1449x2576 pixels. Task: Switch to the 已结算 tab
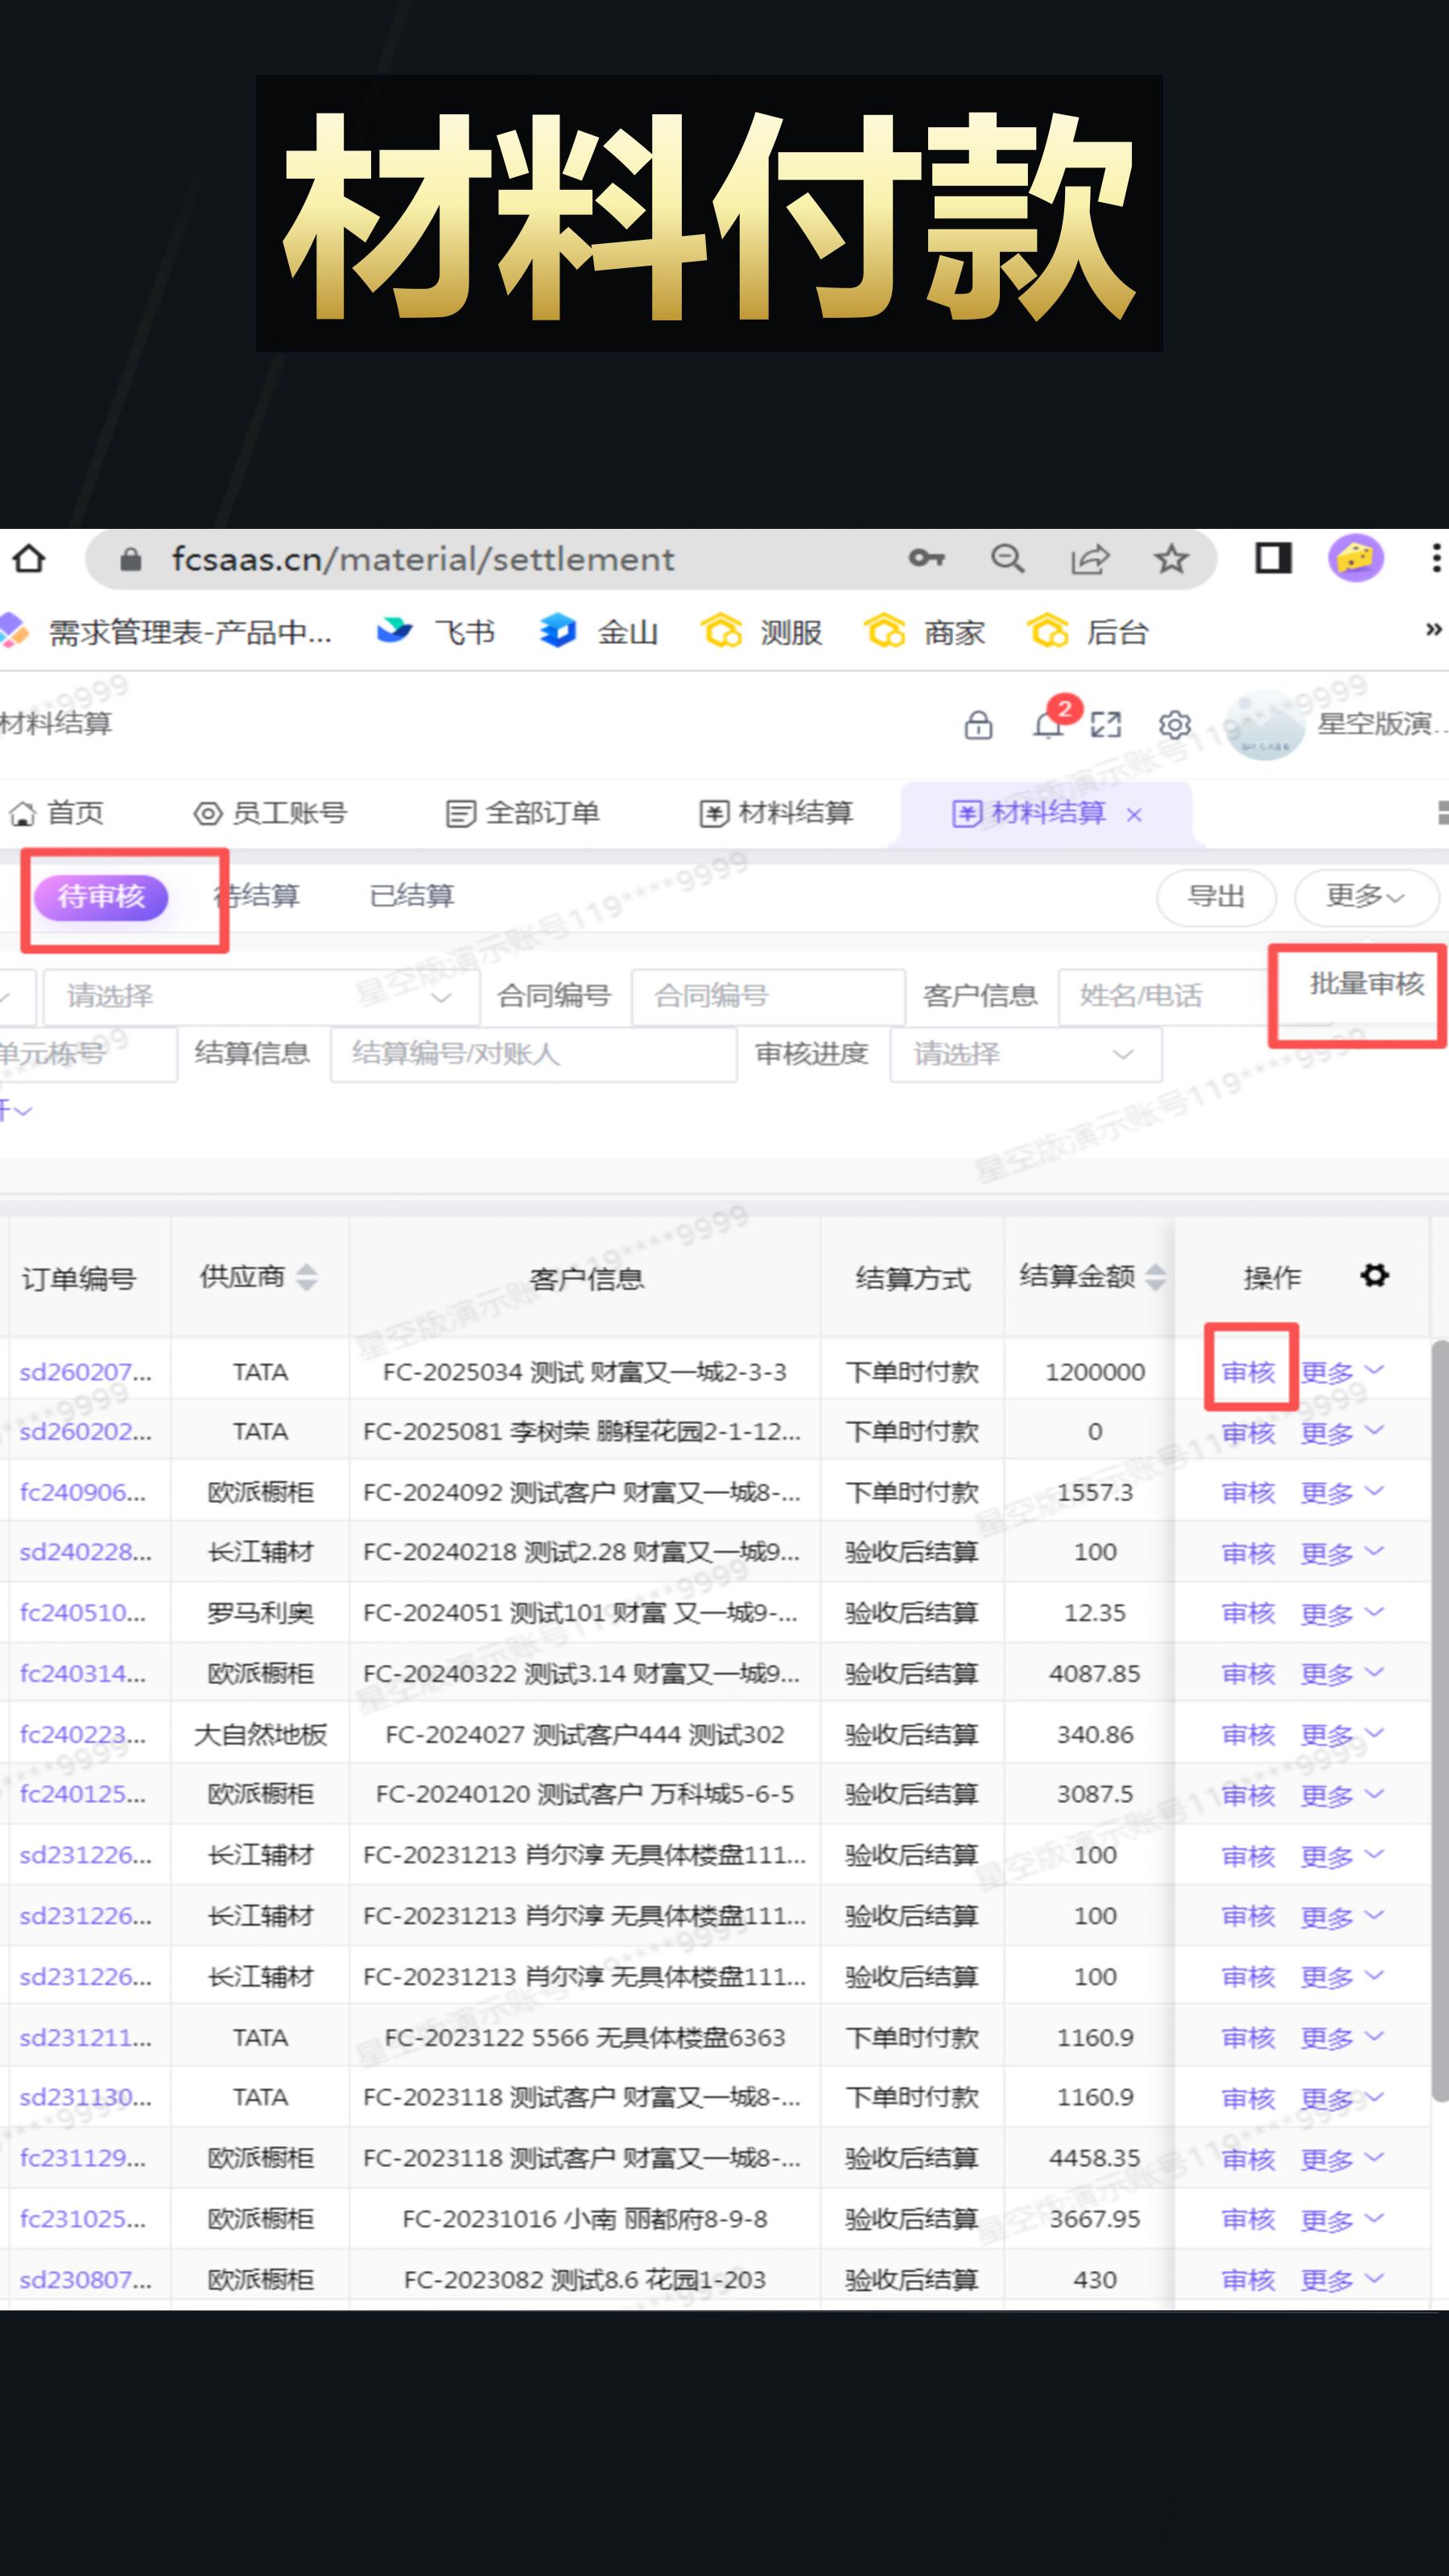click(x=413, y=896)
